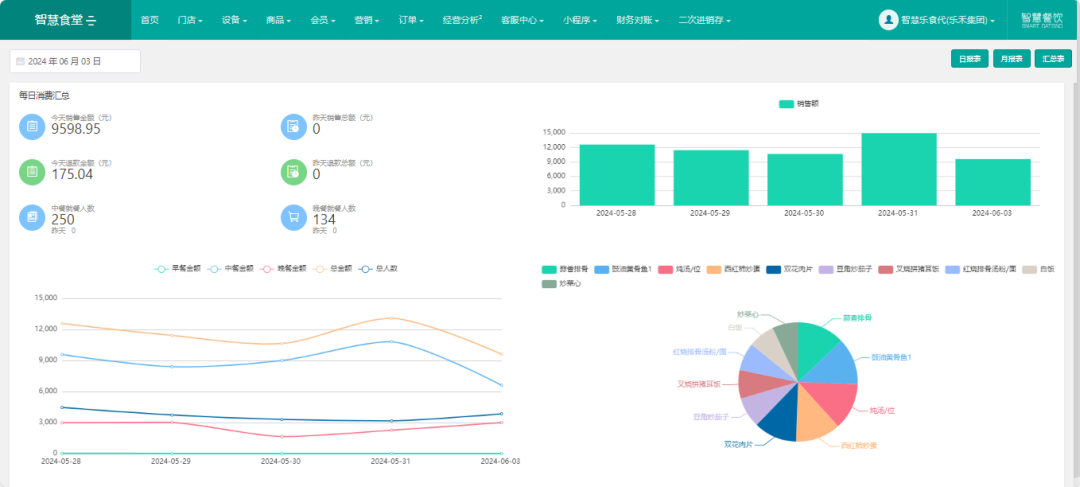Open the 智慧乐食代(乐禾集团) account dropdown
Screen dimensions: 1080x487
[x=948, y=21]
